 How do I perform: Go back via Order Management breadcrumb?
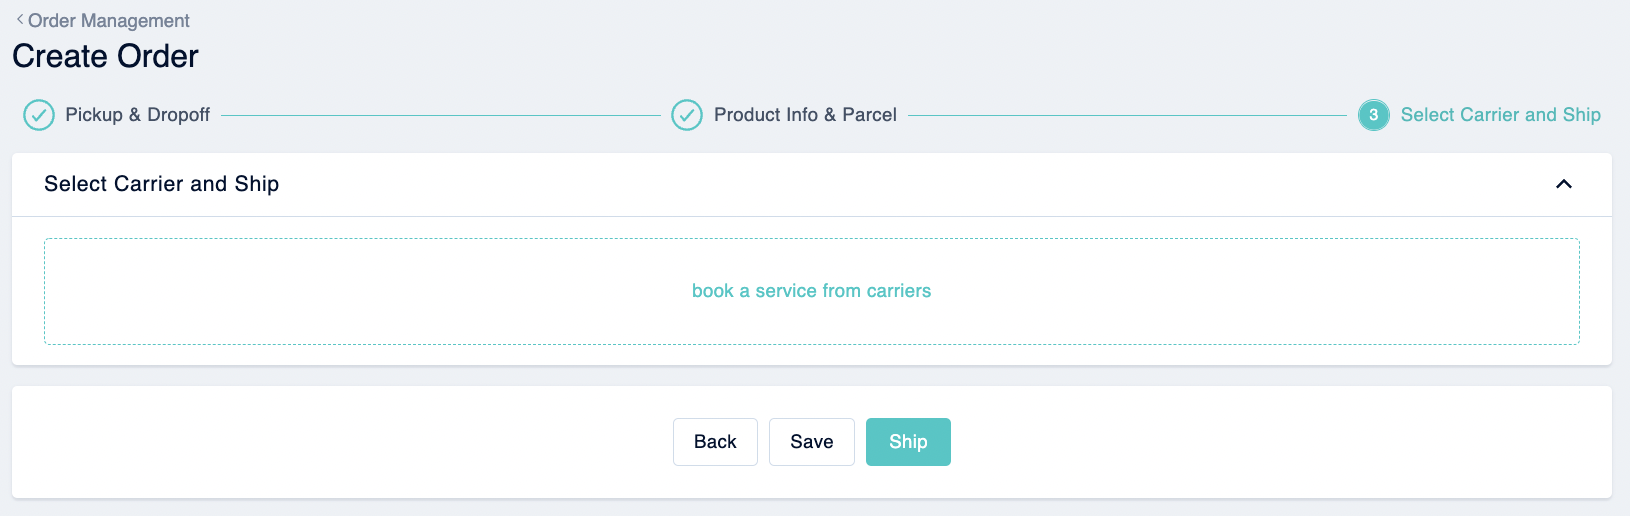[109, 20]
